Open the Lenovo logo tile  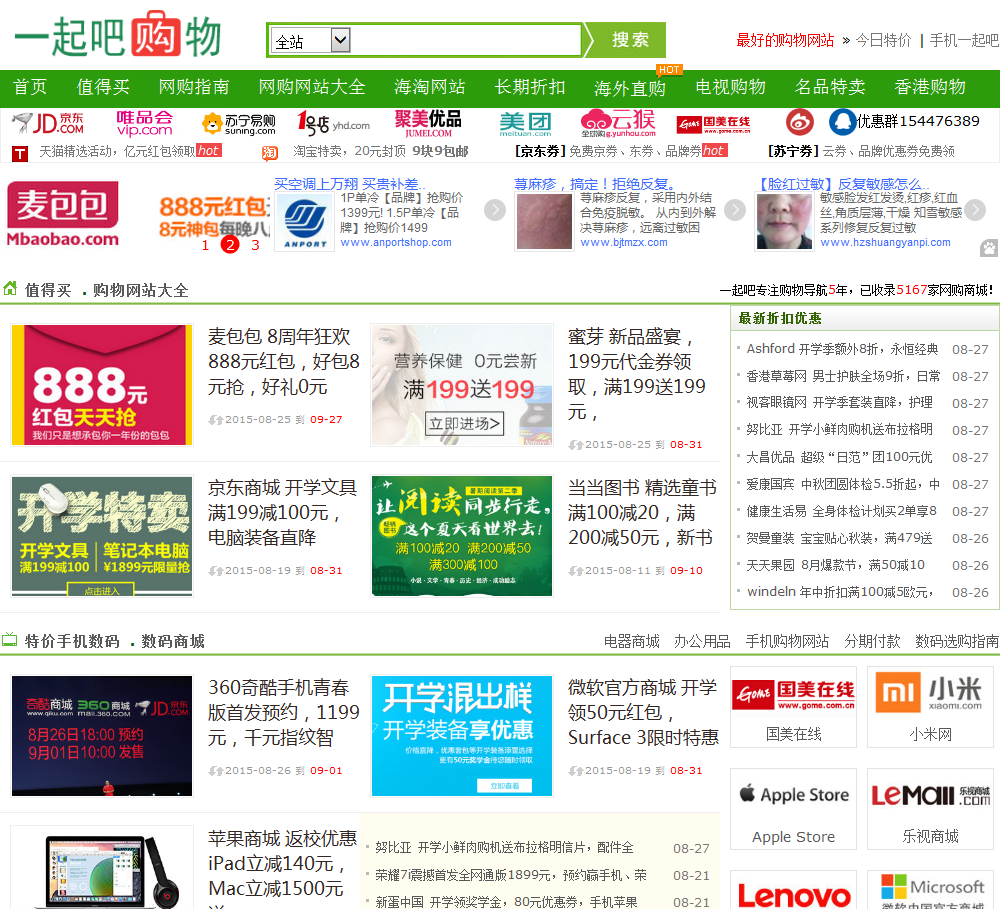[793, 890]
